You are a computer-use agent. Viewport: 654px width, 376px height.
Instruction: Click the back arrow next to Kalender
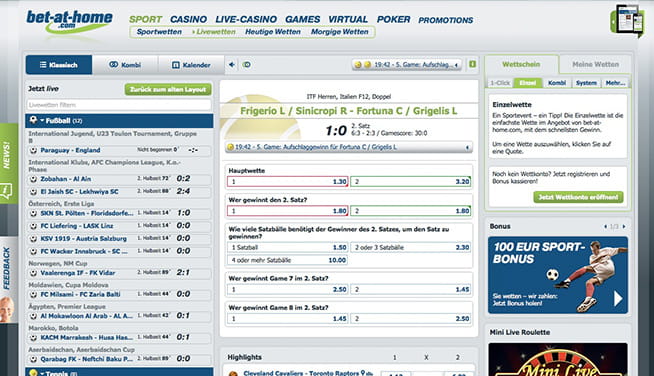232,65
